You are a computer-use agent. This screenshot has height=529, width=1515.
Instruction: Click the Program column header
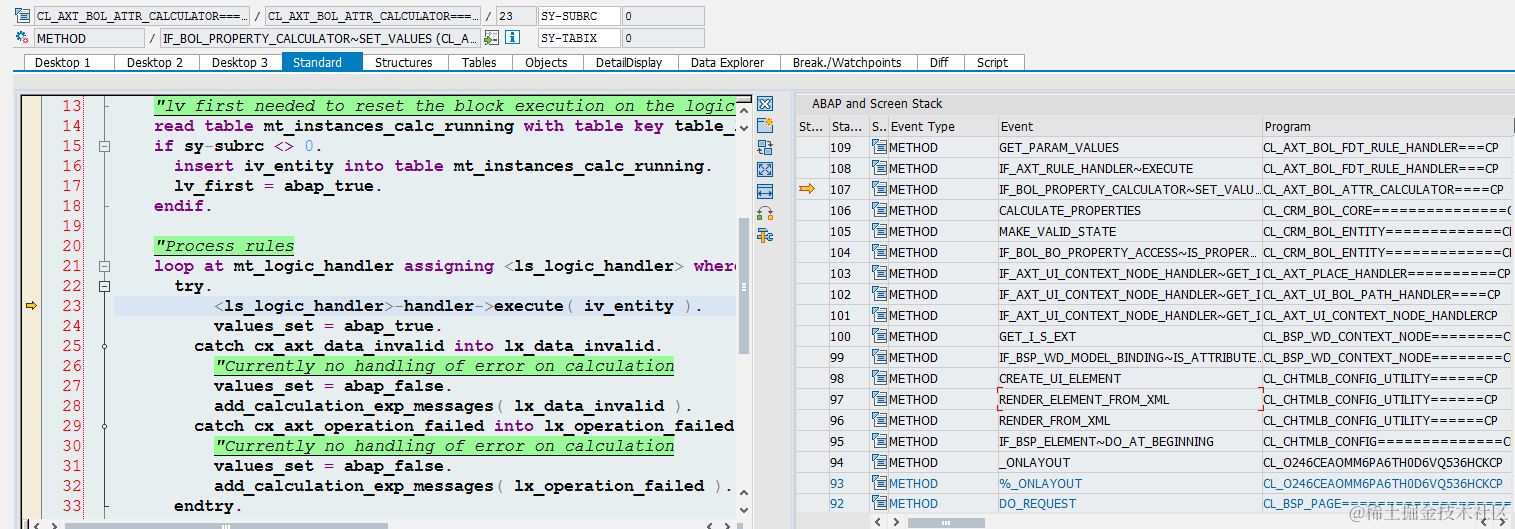(x=1388, y=127)
